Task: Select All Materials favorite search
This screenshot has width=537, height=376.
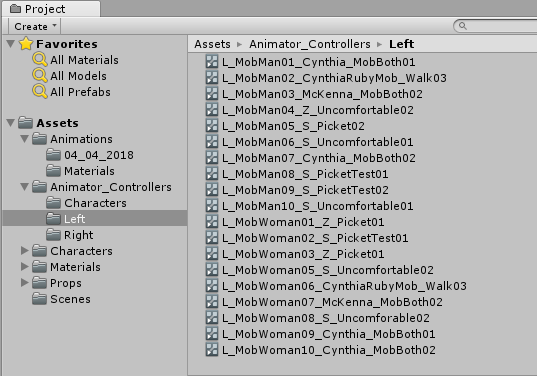Action: click(84, 60)
